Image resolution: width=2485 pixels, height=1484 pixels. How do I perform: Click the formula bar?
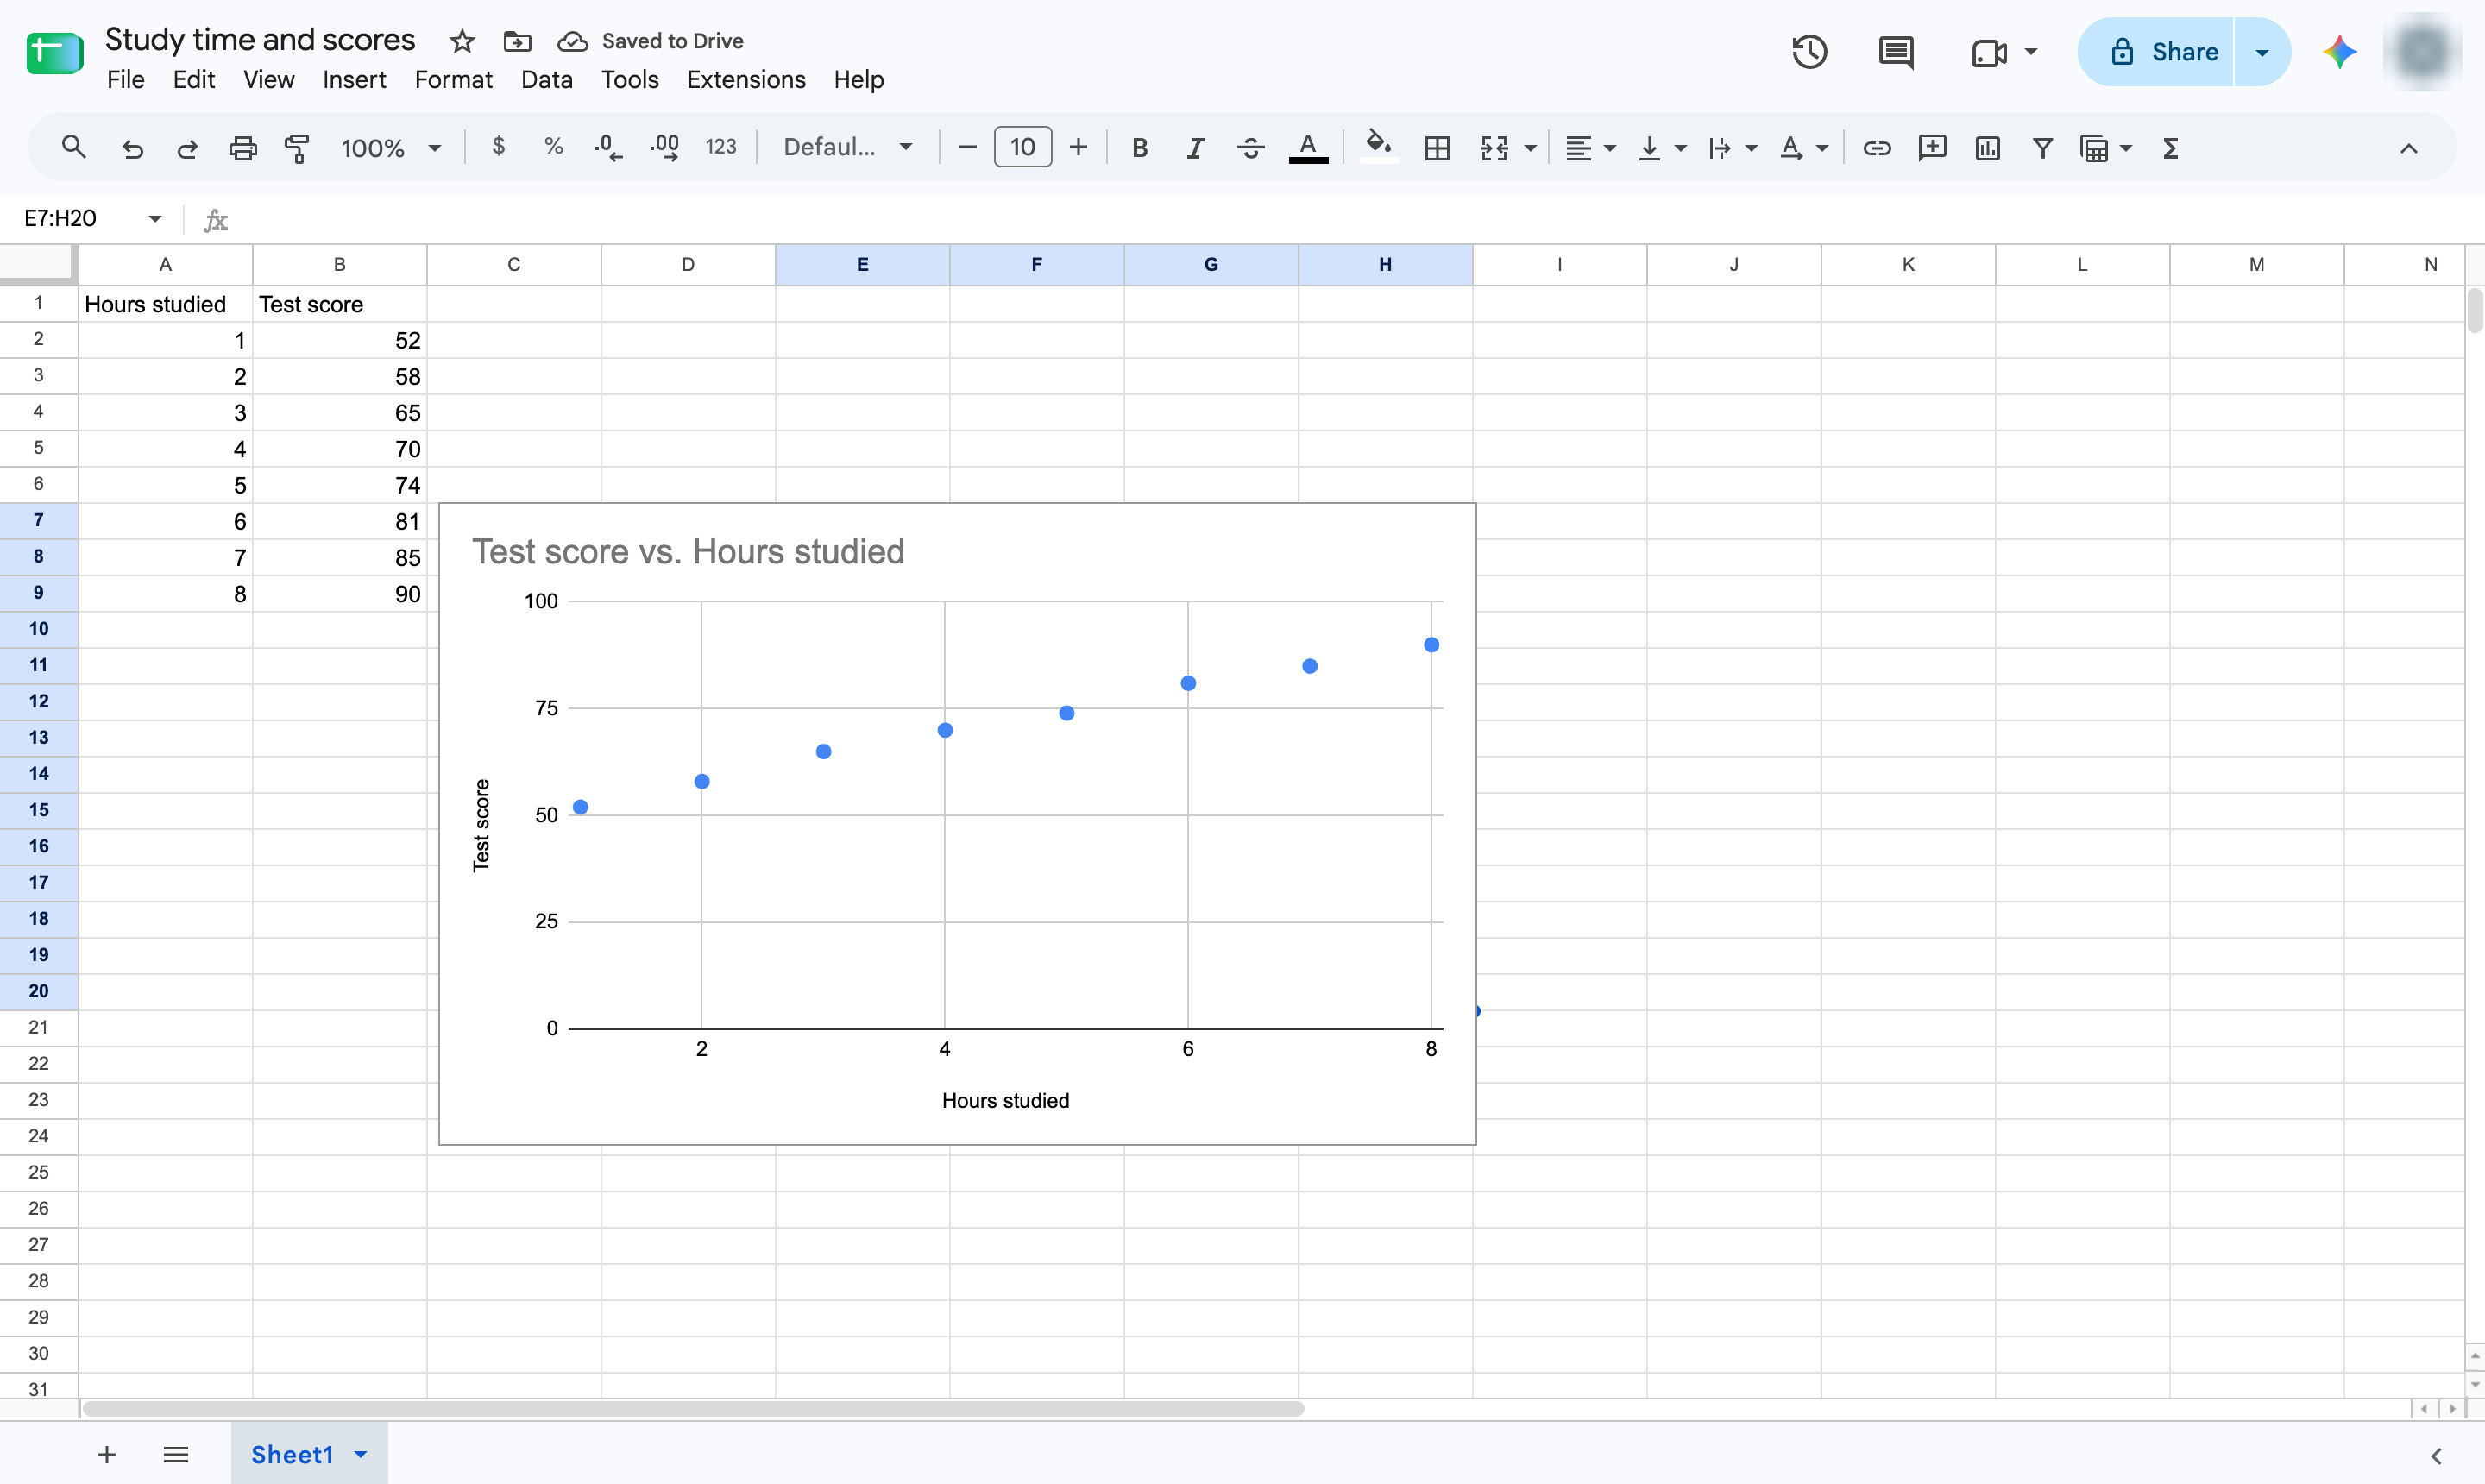click(1350, 218)
